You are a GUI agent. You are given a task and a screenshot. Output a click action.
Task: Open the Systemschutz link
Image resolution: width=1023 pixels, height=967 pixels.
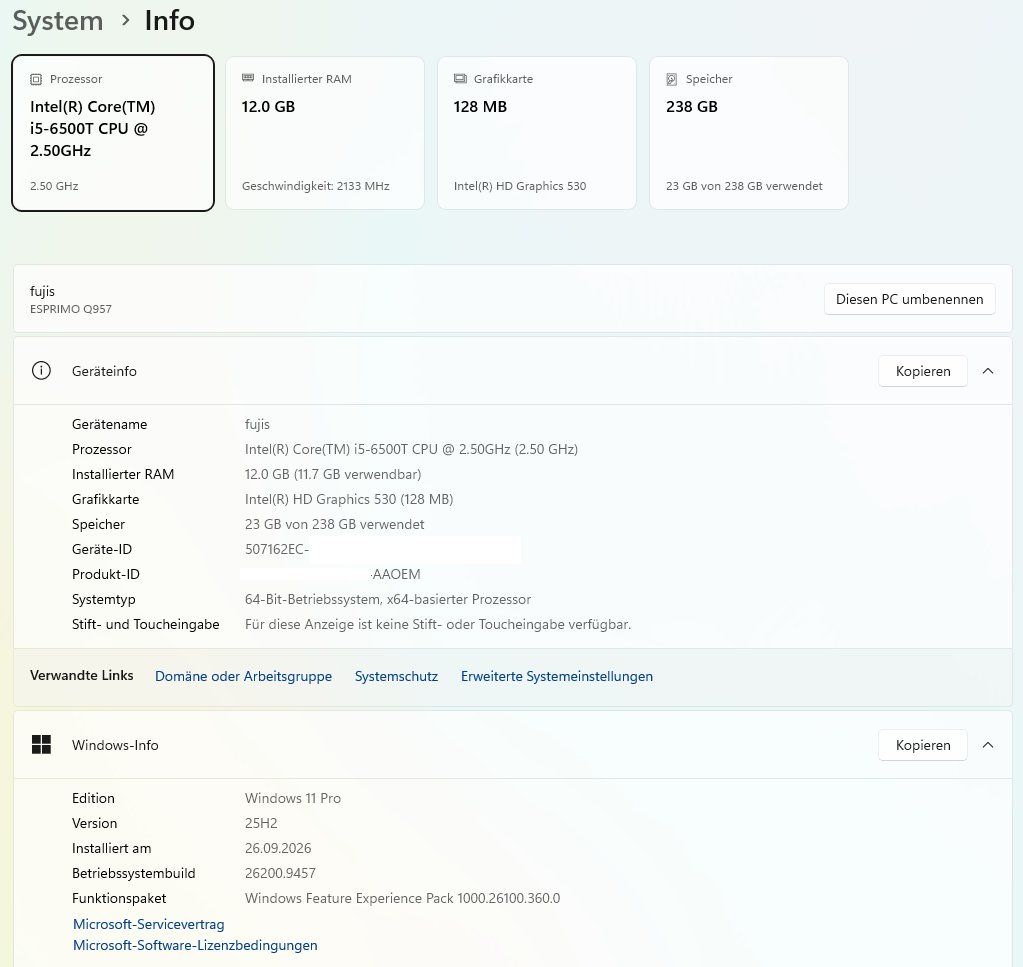[396, 676]
